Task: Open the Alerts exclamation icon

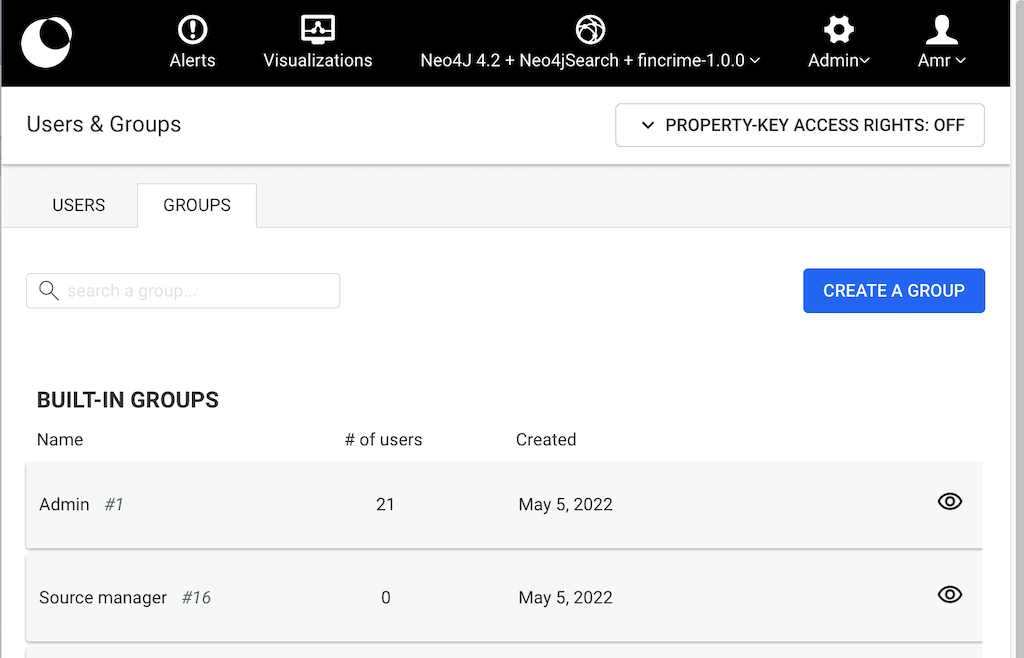Action: 193,29
